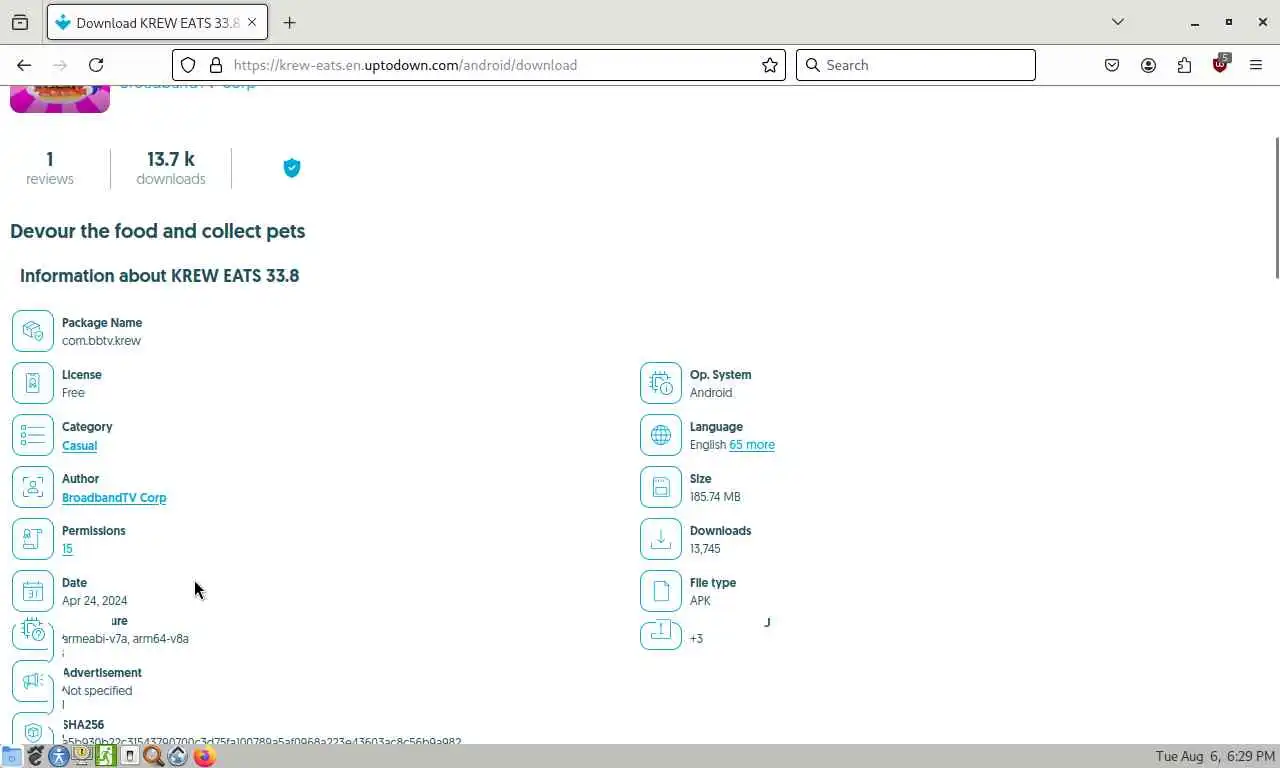Click the Language globe icon
Screen dimensions: 1280x768
tap(661, 435)
